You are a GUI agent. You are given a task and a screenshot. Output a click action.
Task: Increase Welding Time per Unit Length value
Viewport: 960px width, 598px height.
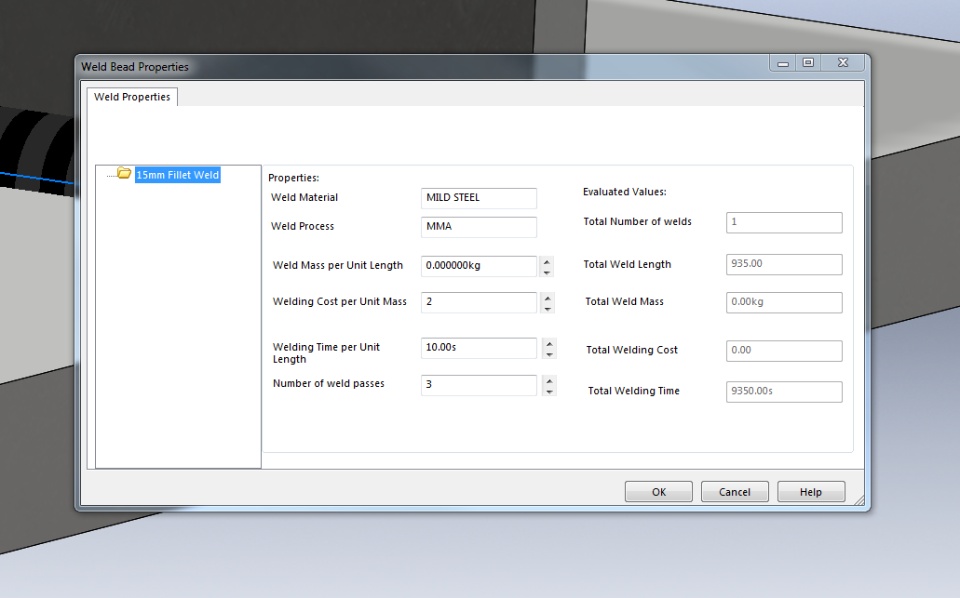tap(549, 343)
